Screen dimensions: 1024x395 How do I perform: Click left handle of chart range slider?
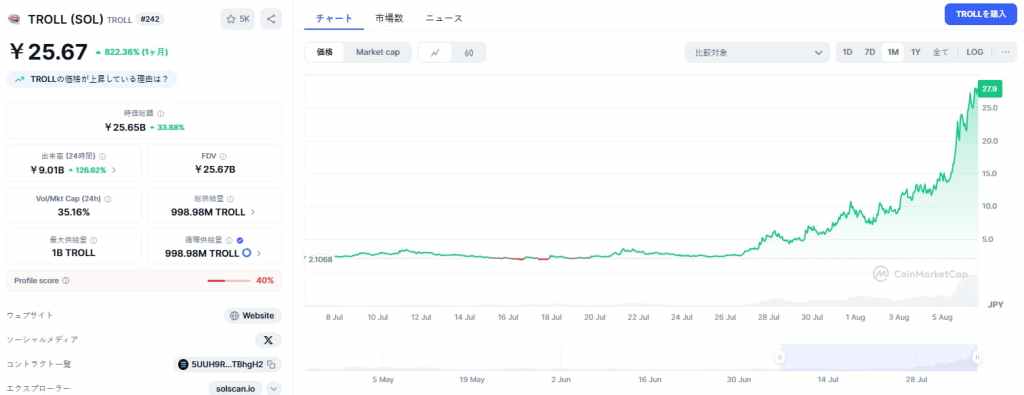pos(779,357)
